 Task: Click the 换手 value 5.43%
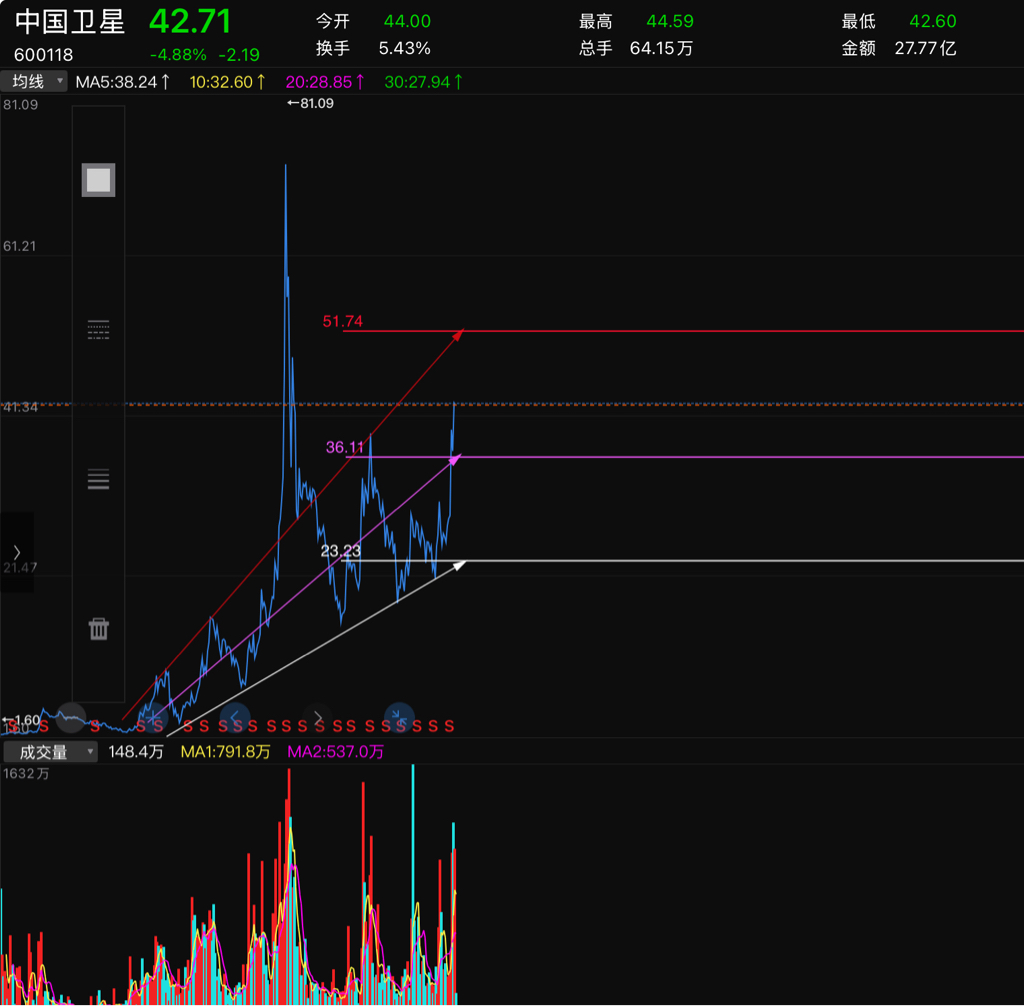pos(405,48)
